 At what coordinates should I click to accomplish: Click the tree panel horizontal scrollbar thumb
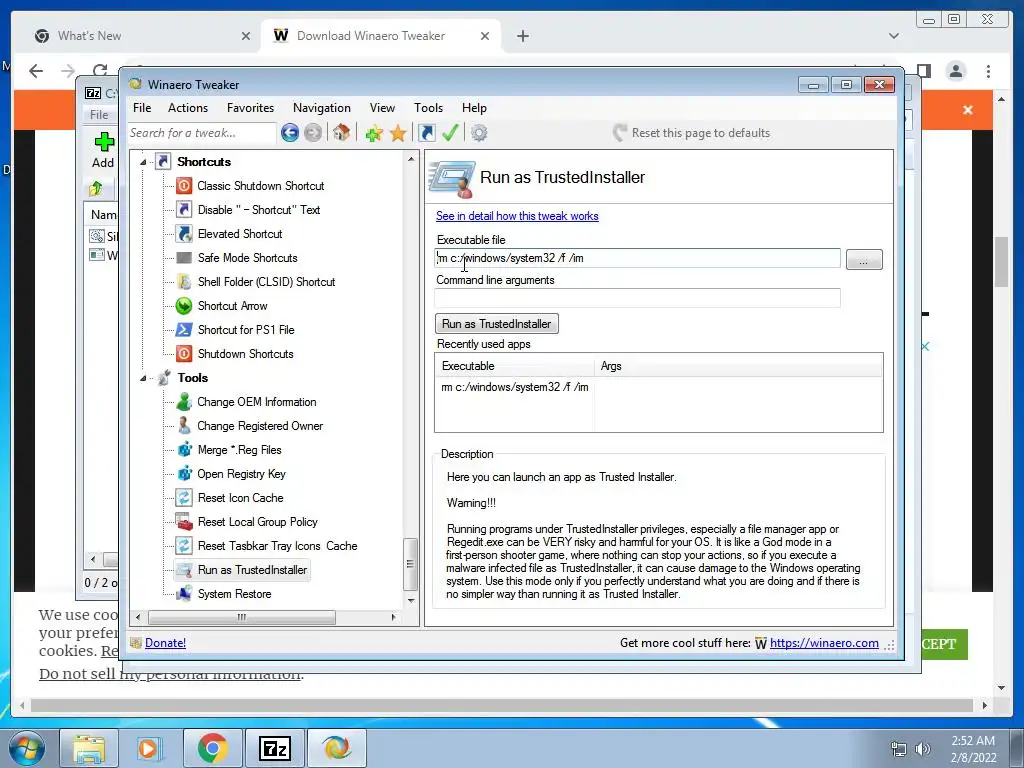242,617
